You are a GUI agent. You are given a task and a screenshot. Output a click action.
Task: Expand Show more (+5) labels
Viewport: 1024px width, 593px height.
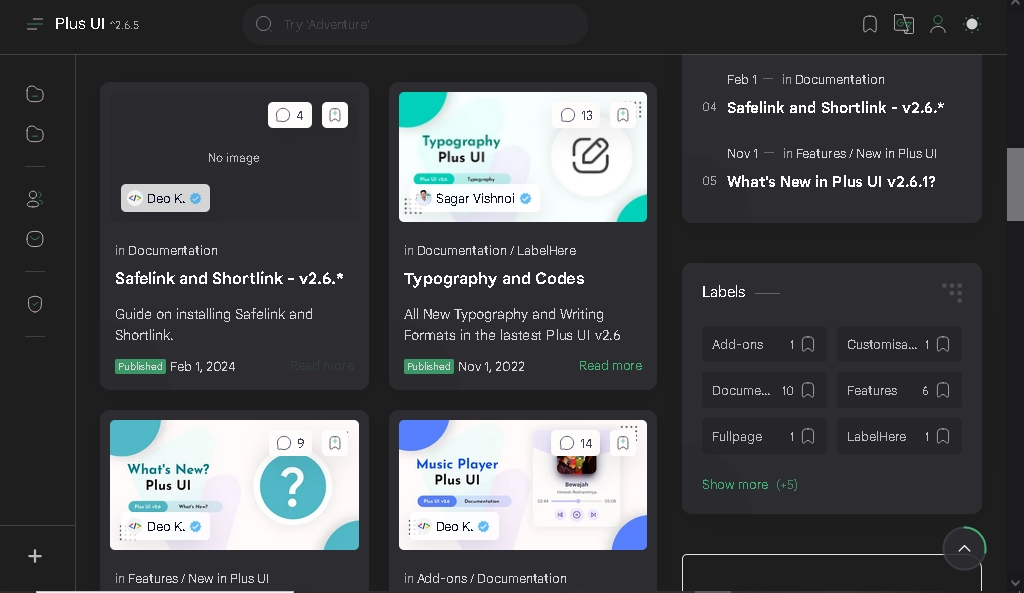750,485
